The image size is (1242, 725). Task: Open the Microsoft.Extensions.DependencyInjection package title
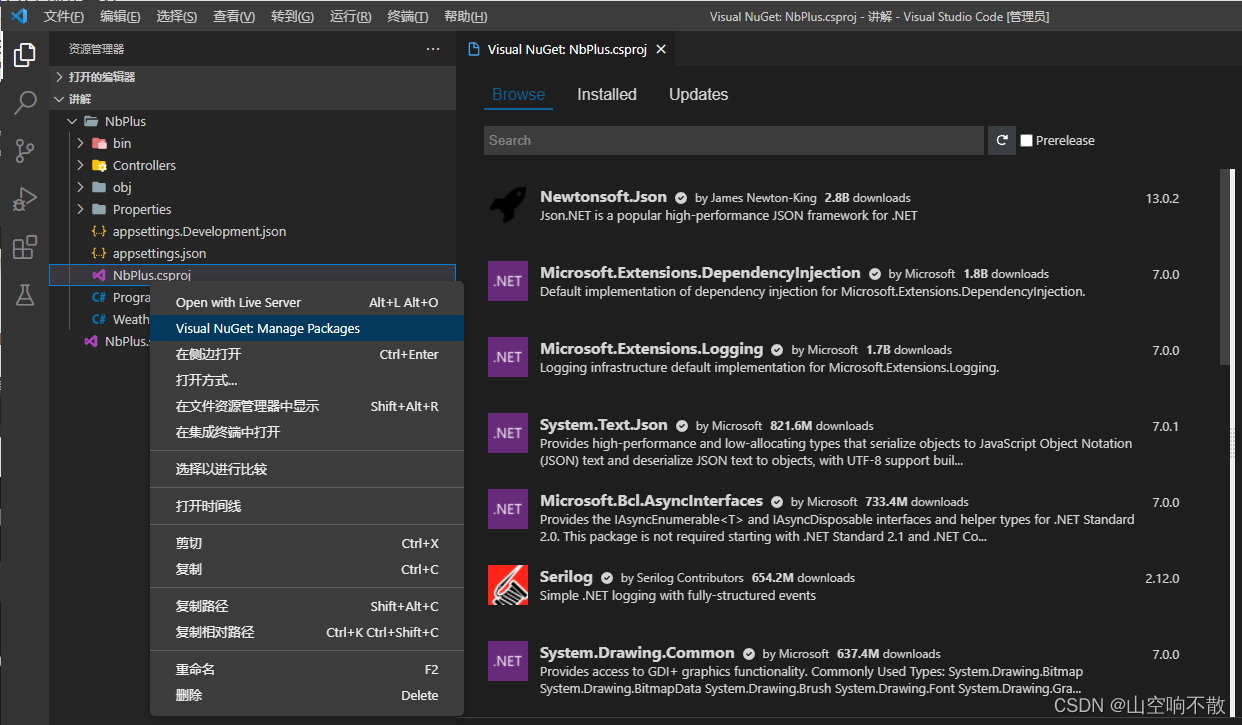click(x=700, y=273)
